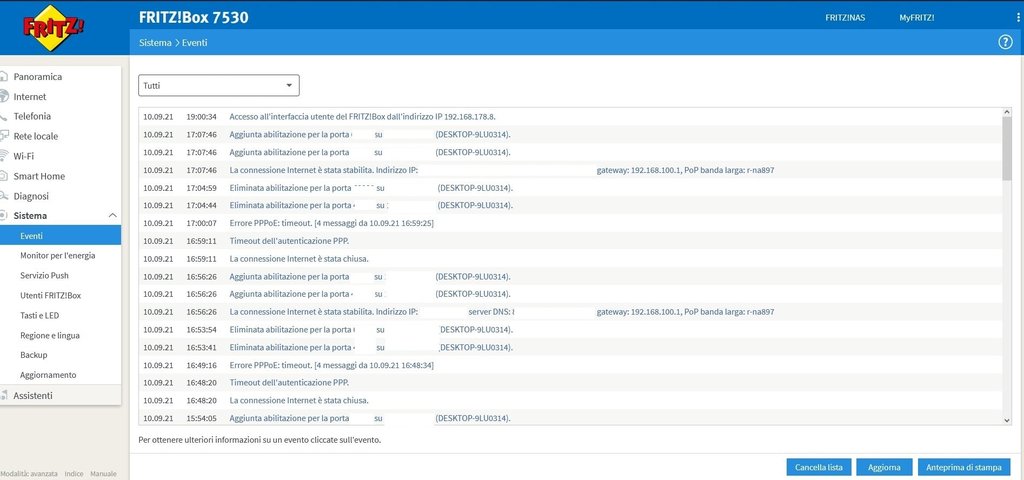Open the FRITZ!NAS link
1024x480 pixels.
pyautogui.click(x=844, y=18)
